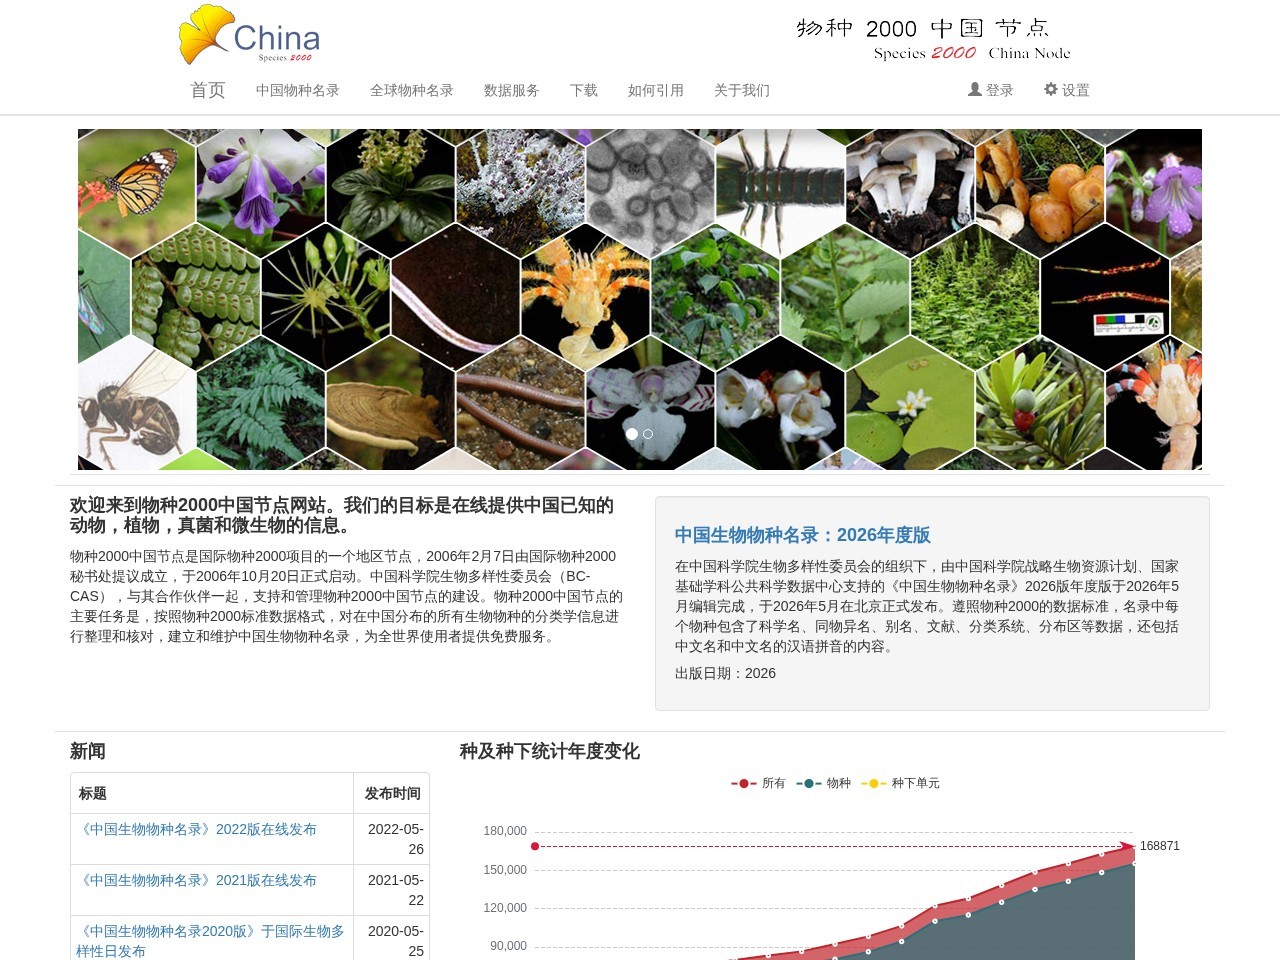Click the 物种2000中国节点 banner title image
The image size is (1280, 960).
click(x=933, y=40)
